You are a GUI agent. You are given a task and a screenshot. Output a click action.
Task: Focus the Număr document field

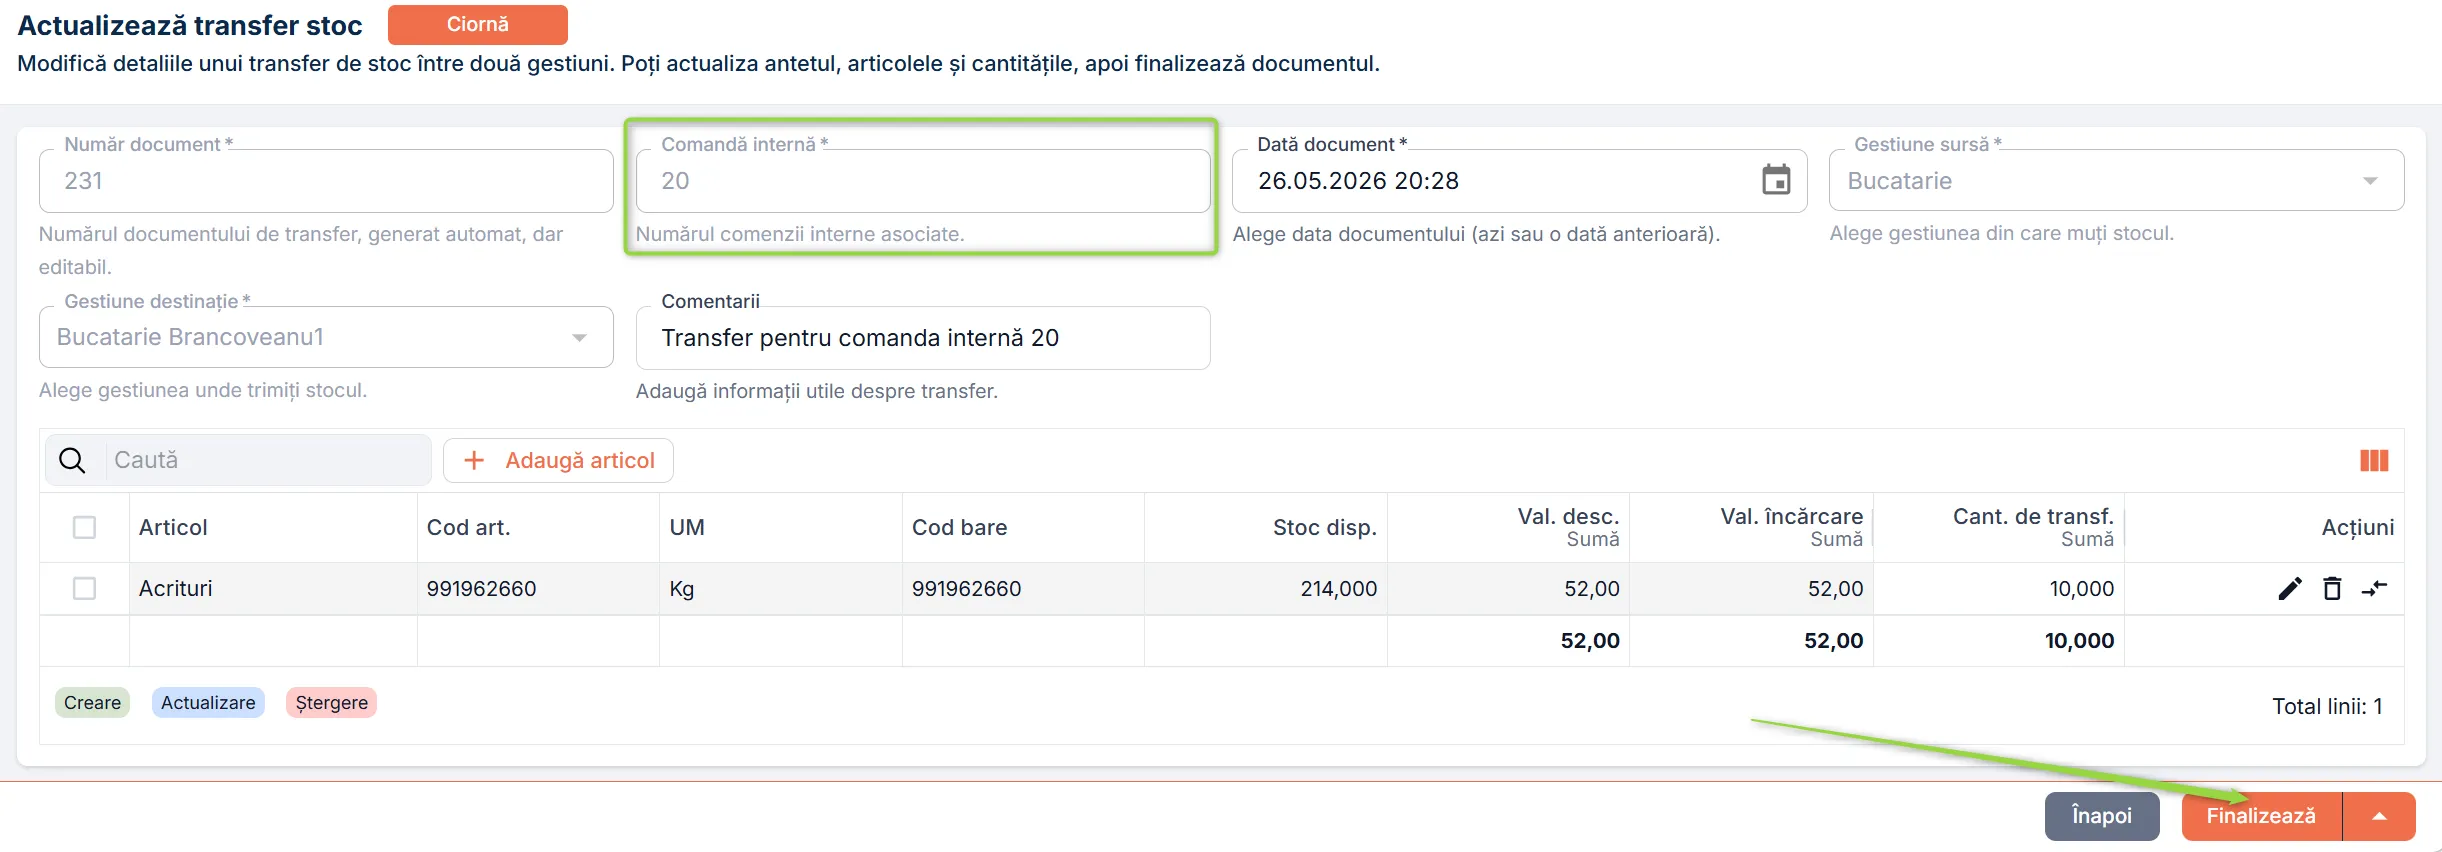[x=326, y=180]
